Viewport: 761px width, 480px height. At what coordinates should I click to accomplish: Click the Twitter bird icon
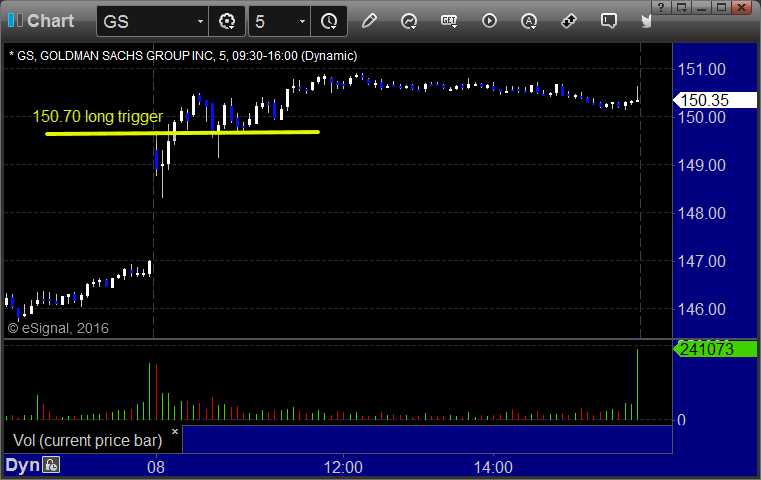point(645,21)
